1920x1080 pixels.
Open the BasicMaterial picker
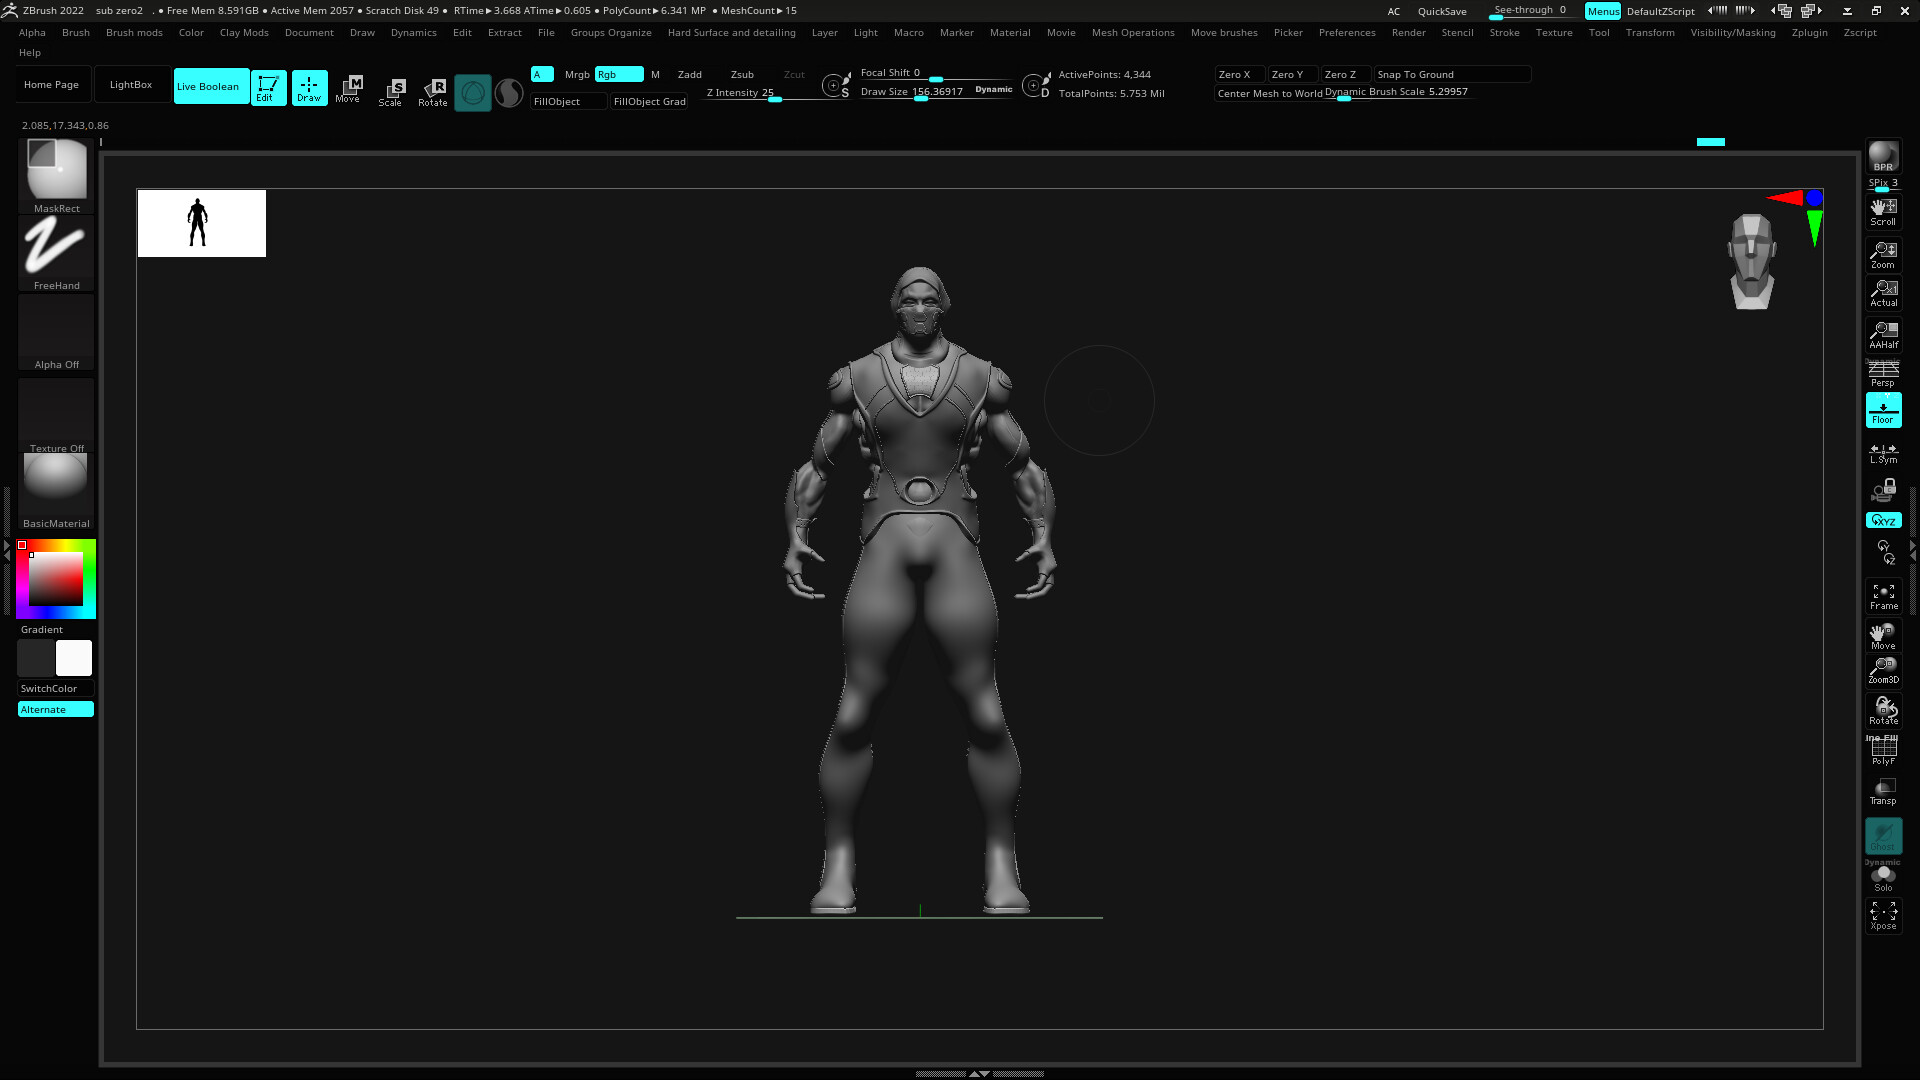click(56, 484)
